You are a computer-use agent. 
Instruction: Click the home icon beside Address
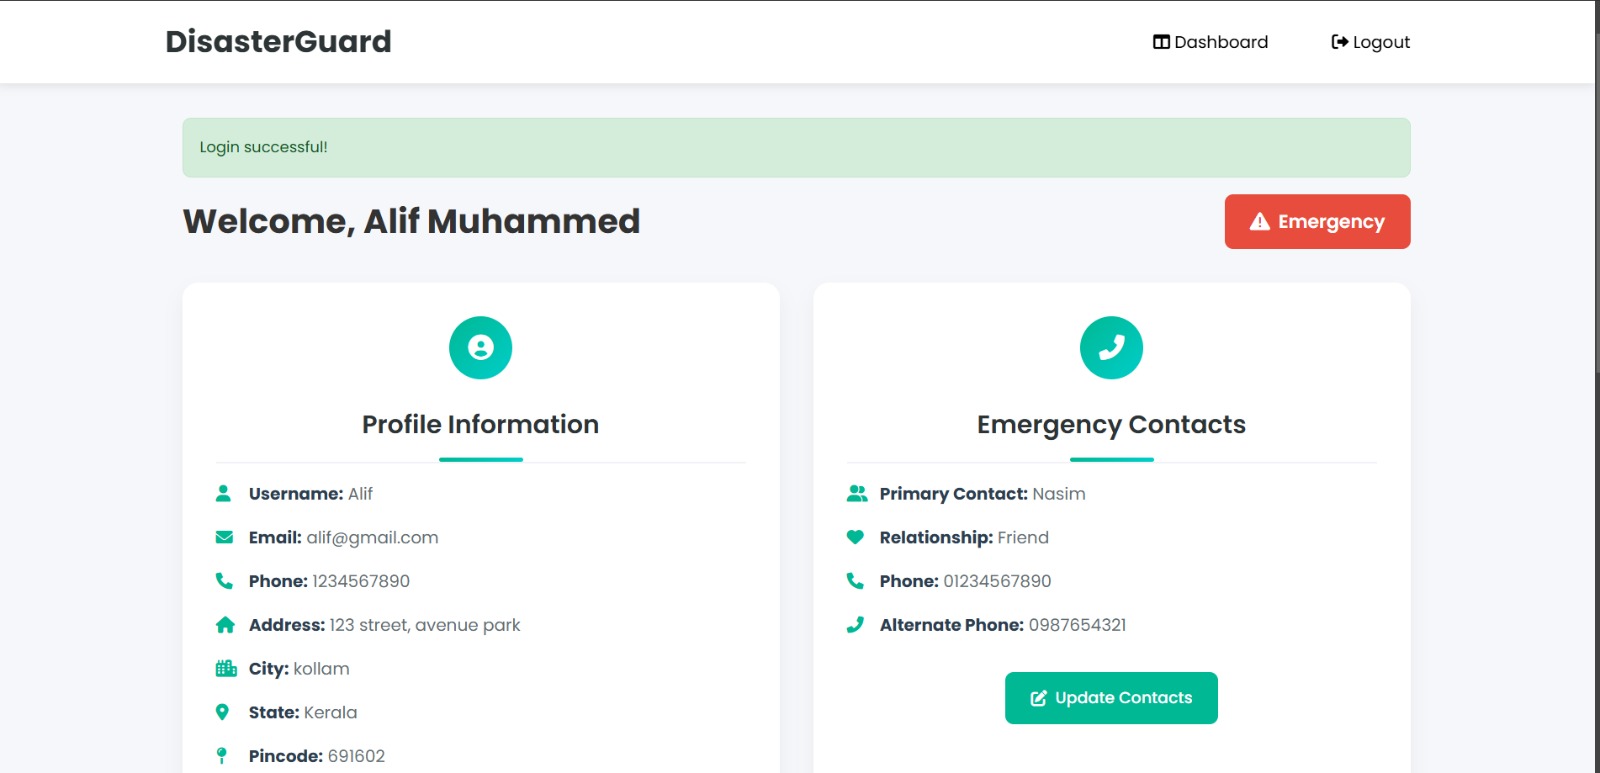click(224, 624)
